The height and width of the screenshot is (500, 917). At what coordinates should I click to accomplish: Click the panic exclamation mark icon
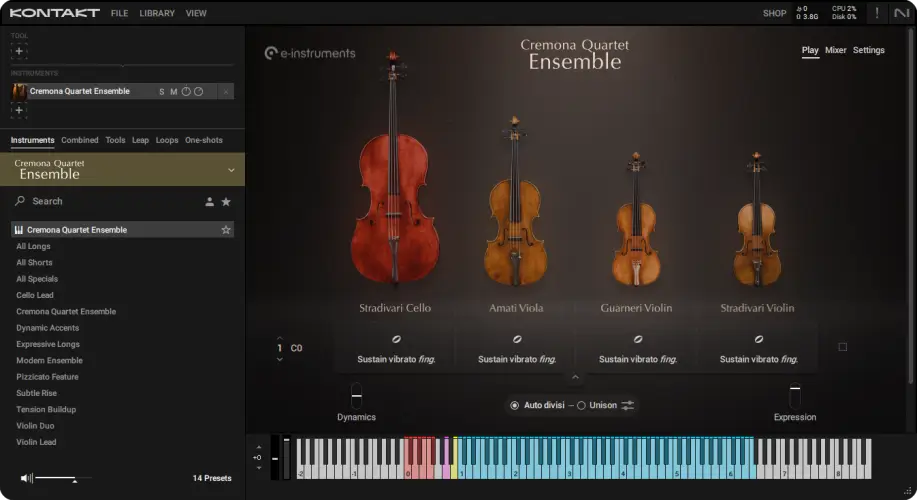pyautogui.click(x=877, y=13)
